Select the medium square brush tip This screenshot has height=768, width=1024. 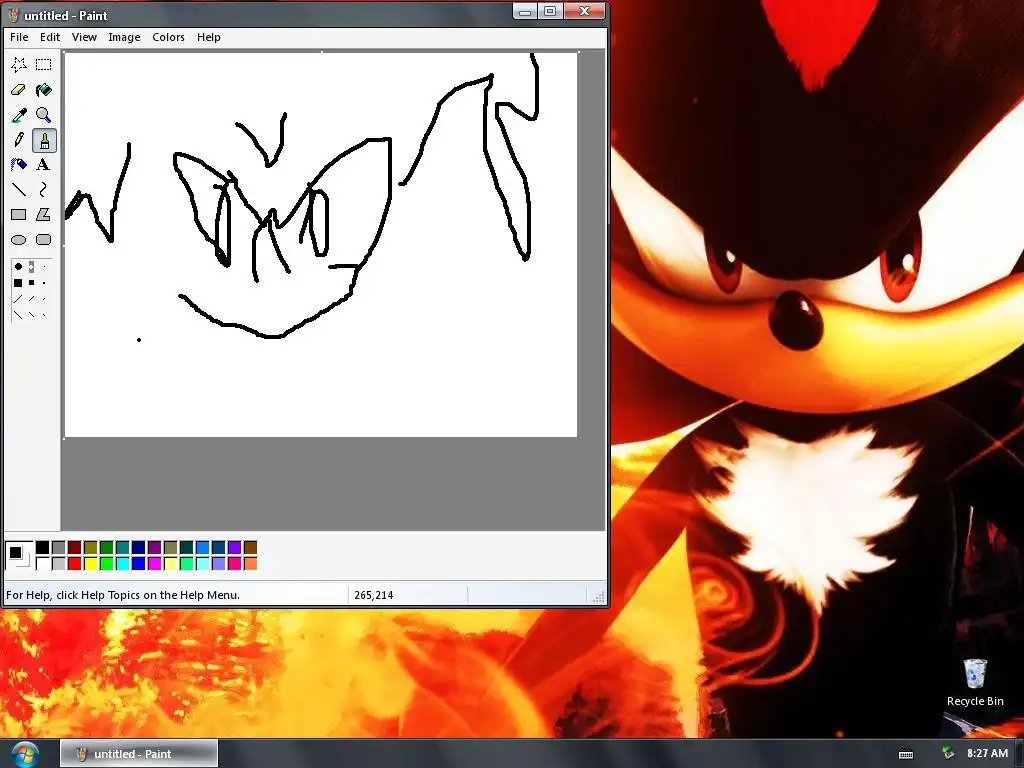[31, 283]
